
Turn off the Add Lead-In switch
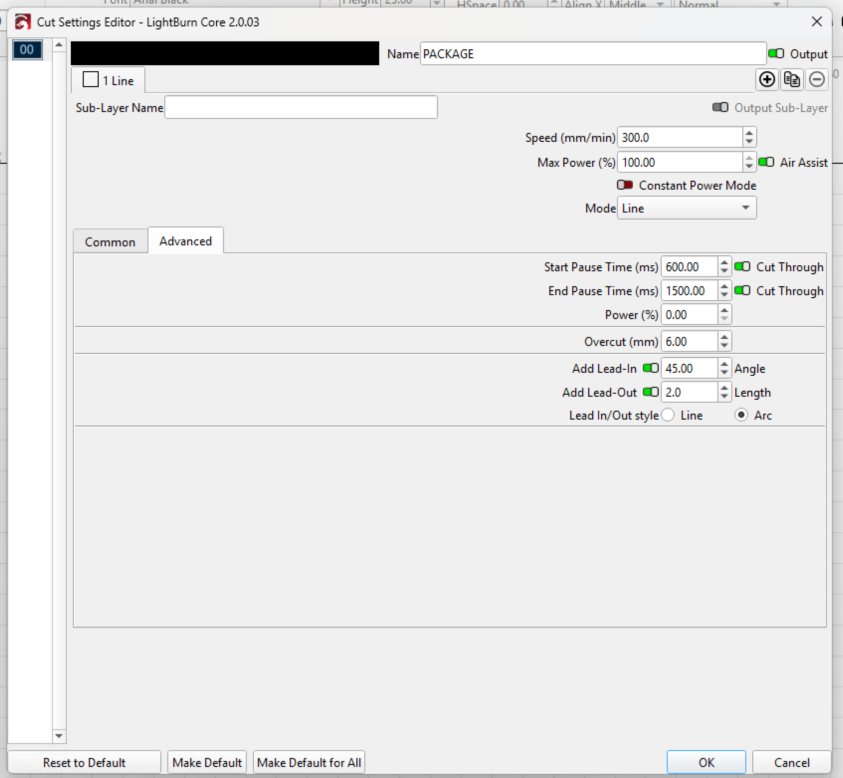click(650, 368)
